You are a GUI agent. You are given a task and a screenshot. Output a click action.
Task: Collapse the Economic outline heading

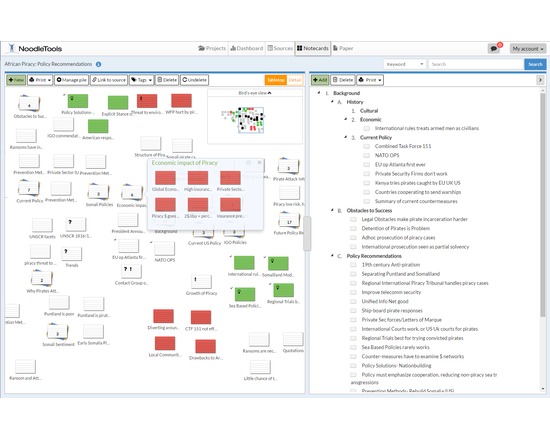click(346, 119)
